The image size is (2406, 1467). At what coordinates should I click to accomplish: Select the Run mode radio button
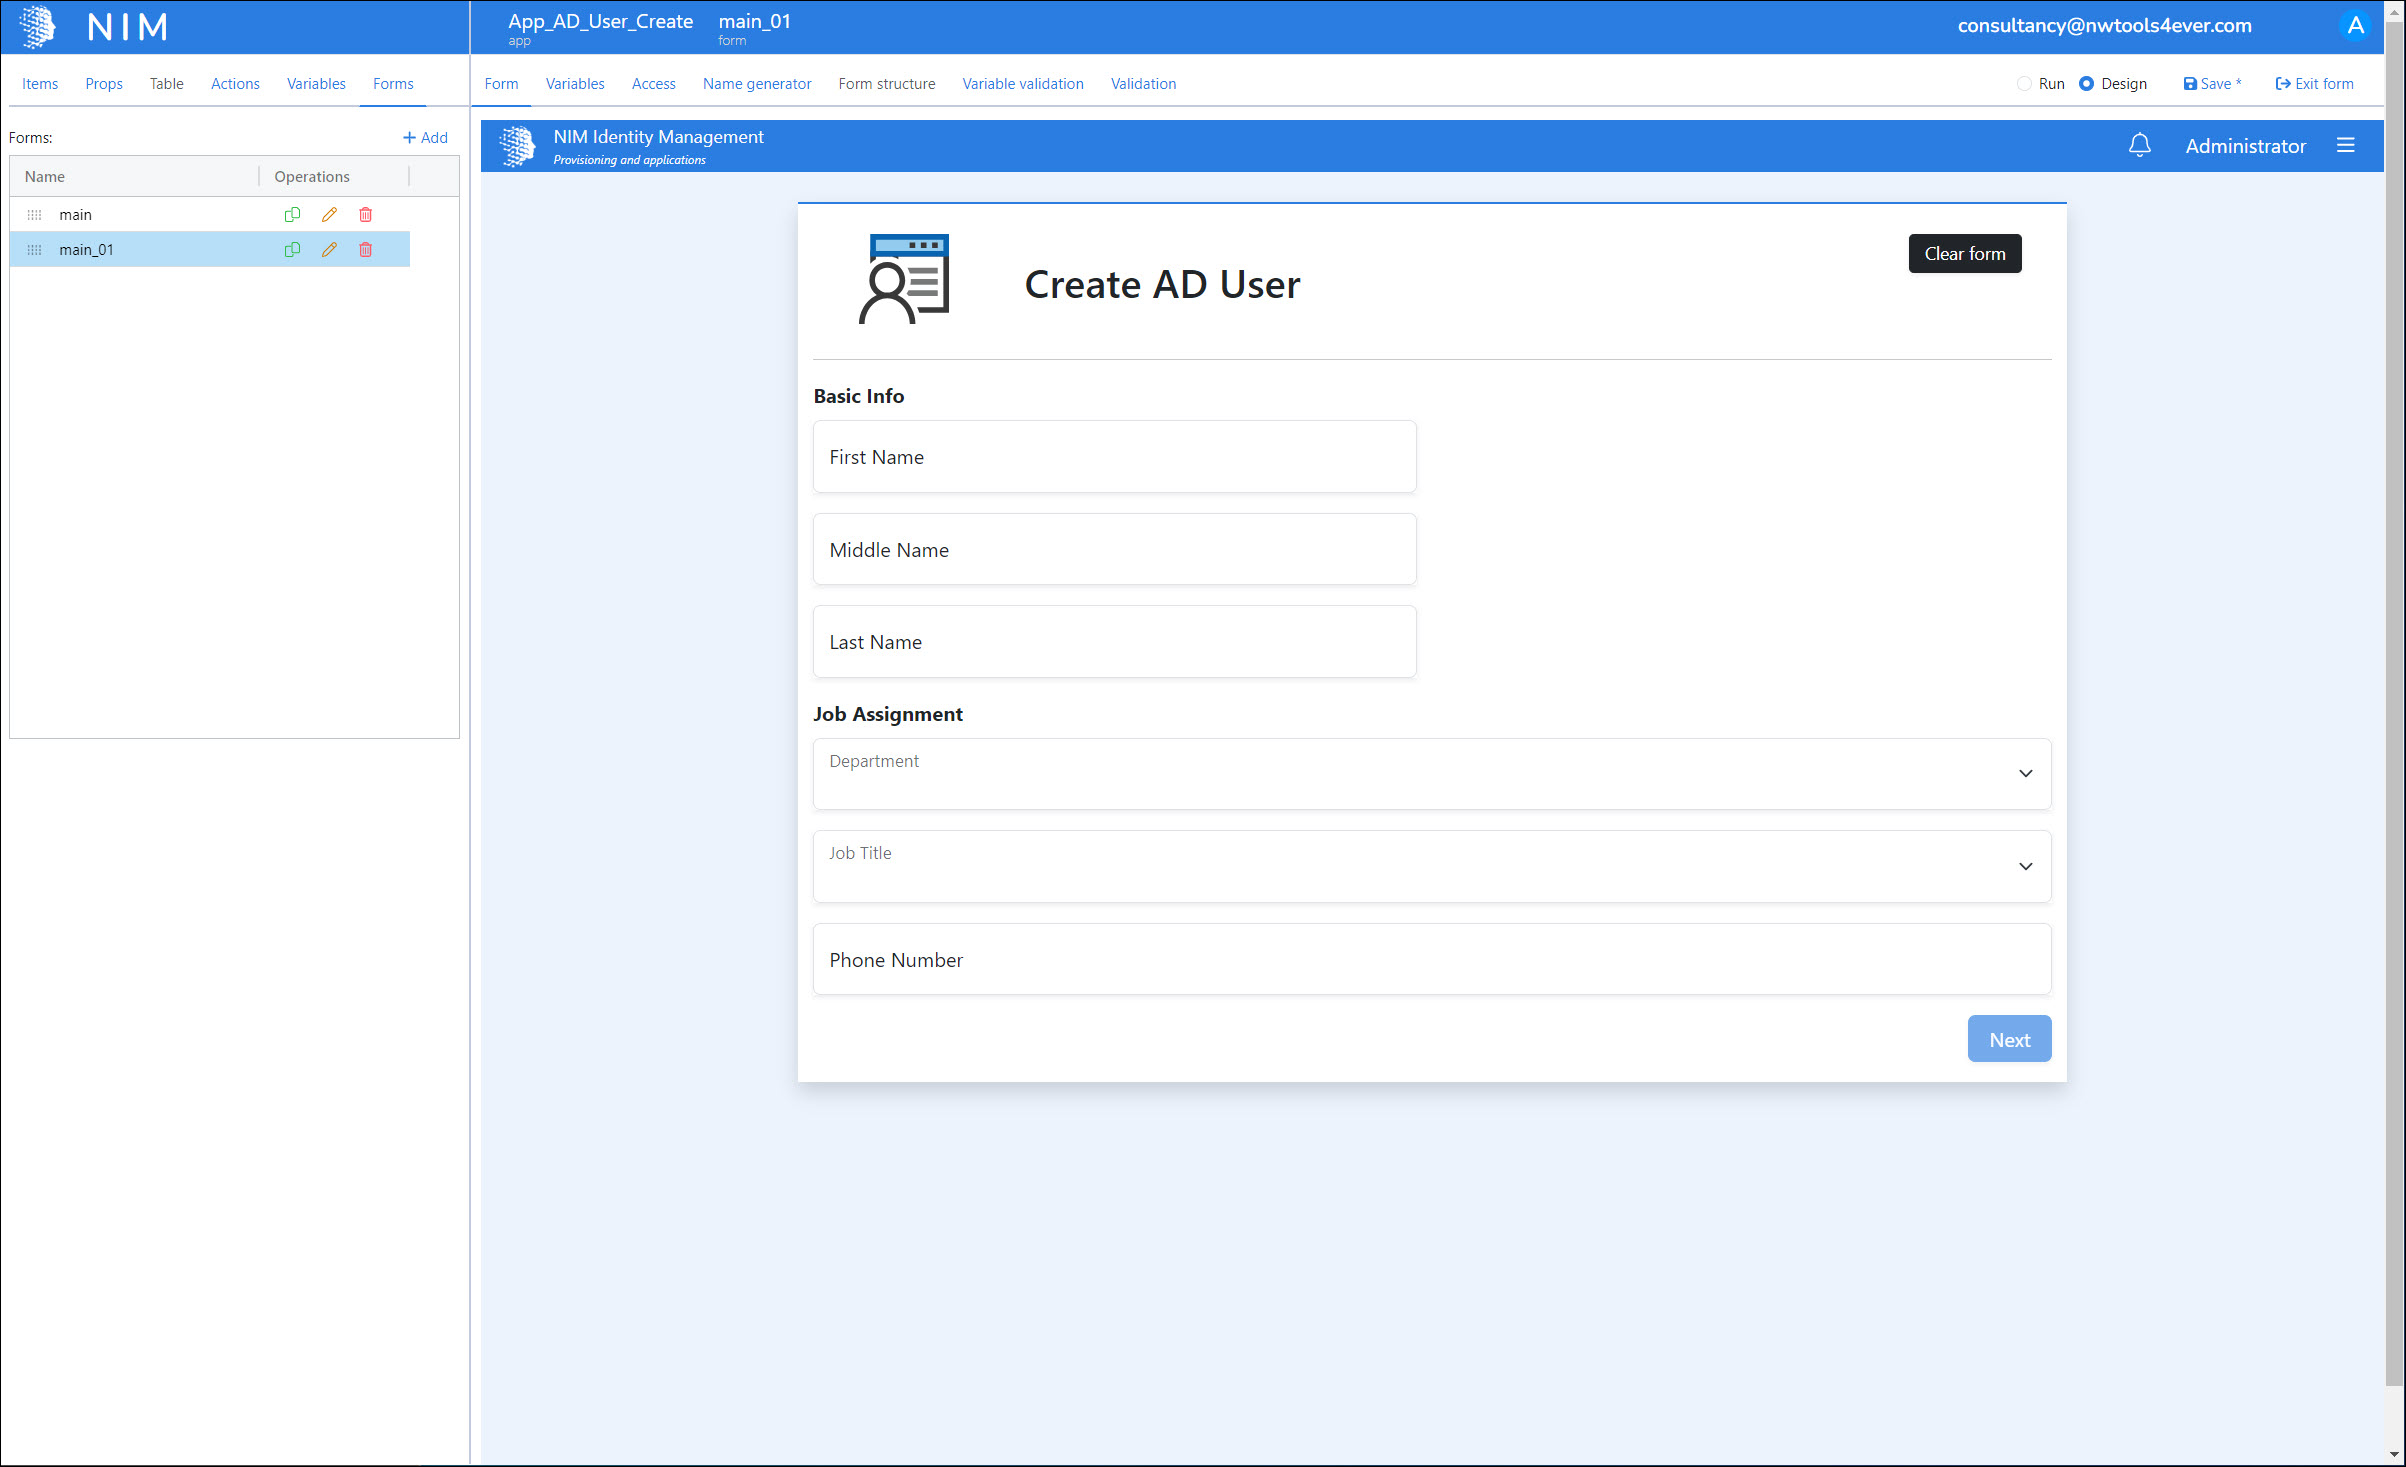[x=2024, y=84]
